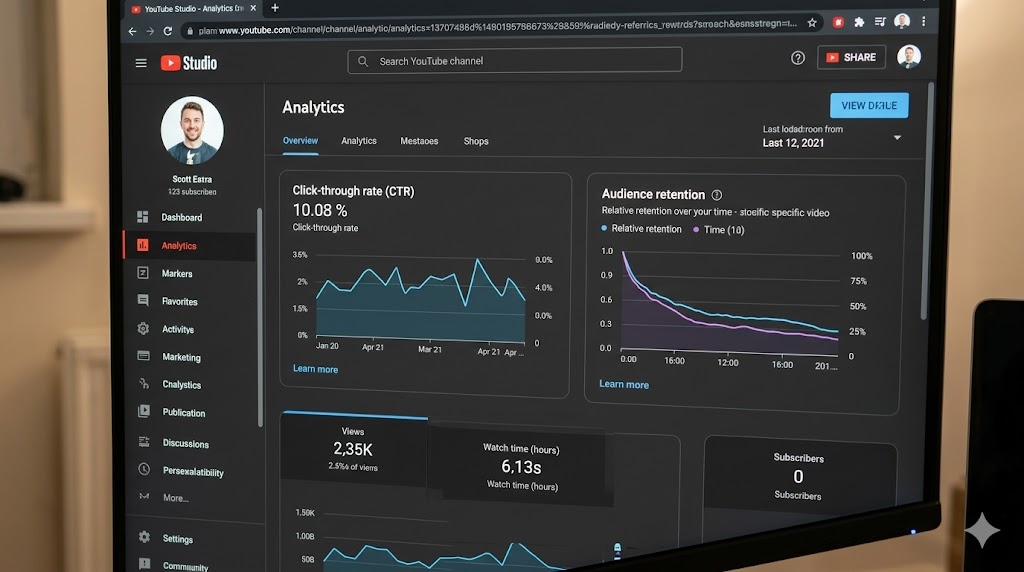The height and width of the screenshot is (572, 1024).
Task: Select the Watch time (hours) tab
Action: [x=521, y=467]
